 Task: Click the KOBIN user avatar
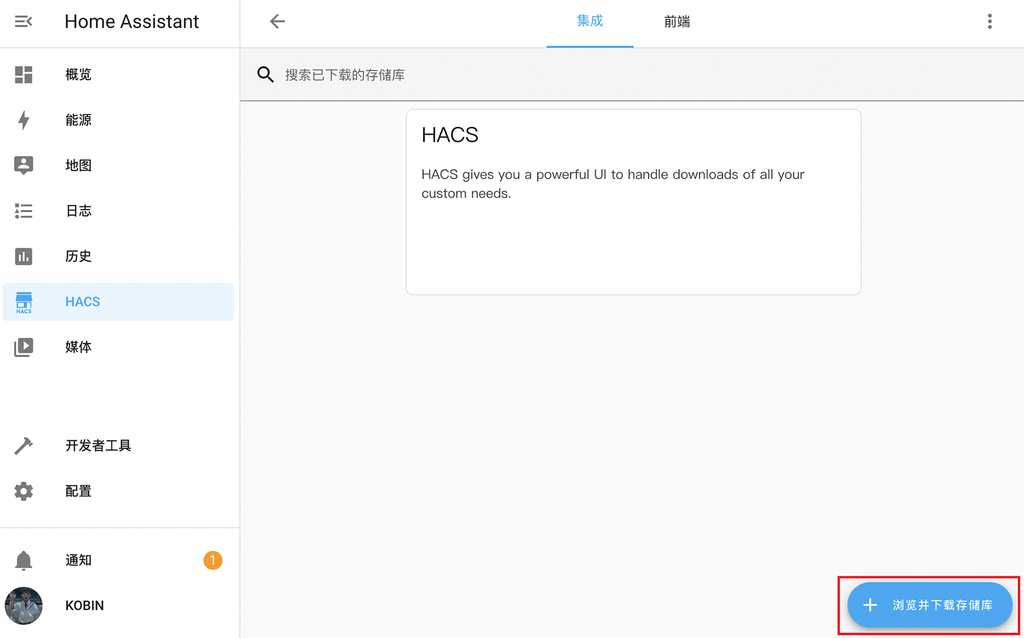pyautogui.click(x=23, y=606)
